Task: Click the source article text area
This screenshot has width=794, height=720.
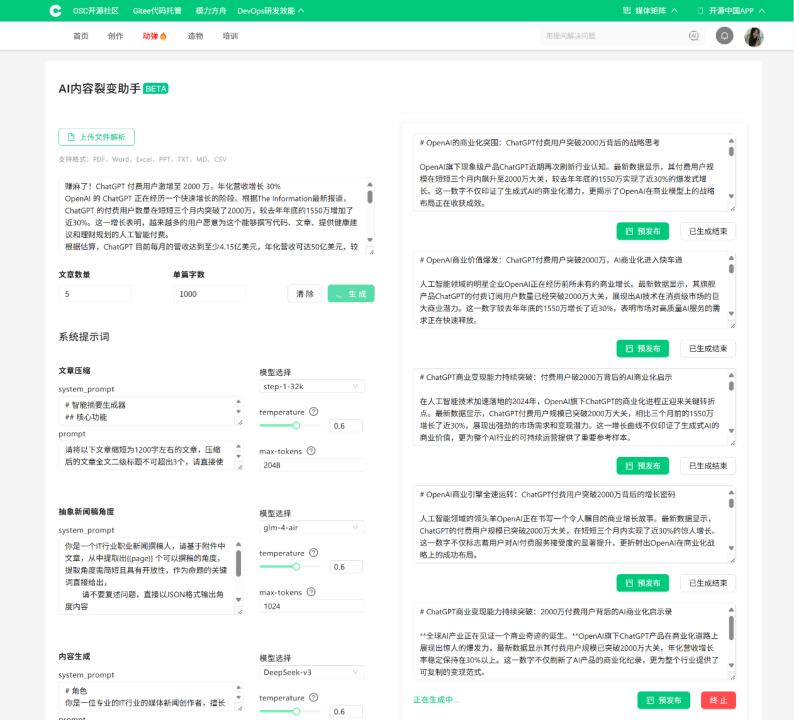Action: [216, 216]
